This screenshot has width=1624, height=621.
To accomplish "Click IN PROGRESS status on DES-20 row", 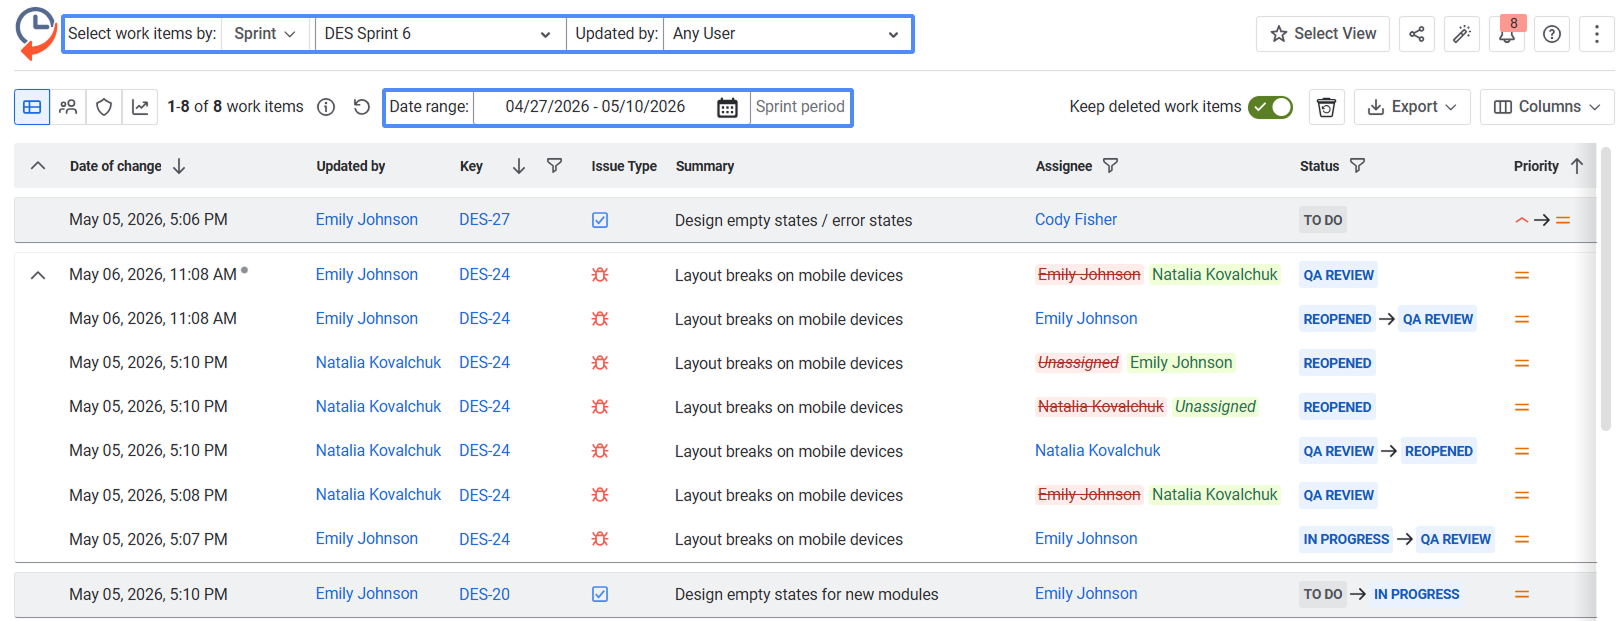I will pyautogui.click(x=1416, y=594).
